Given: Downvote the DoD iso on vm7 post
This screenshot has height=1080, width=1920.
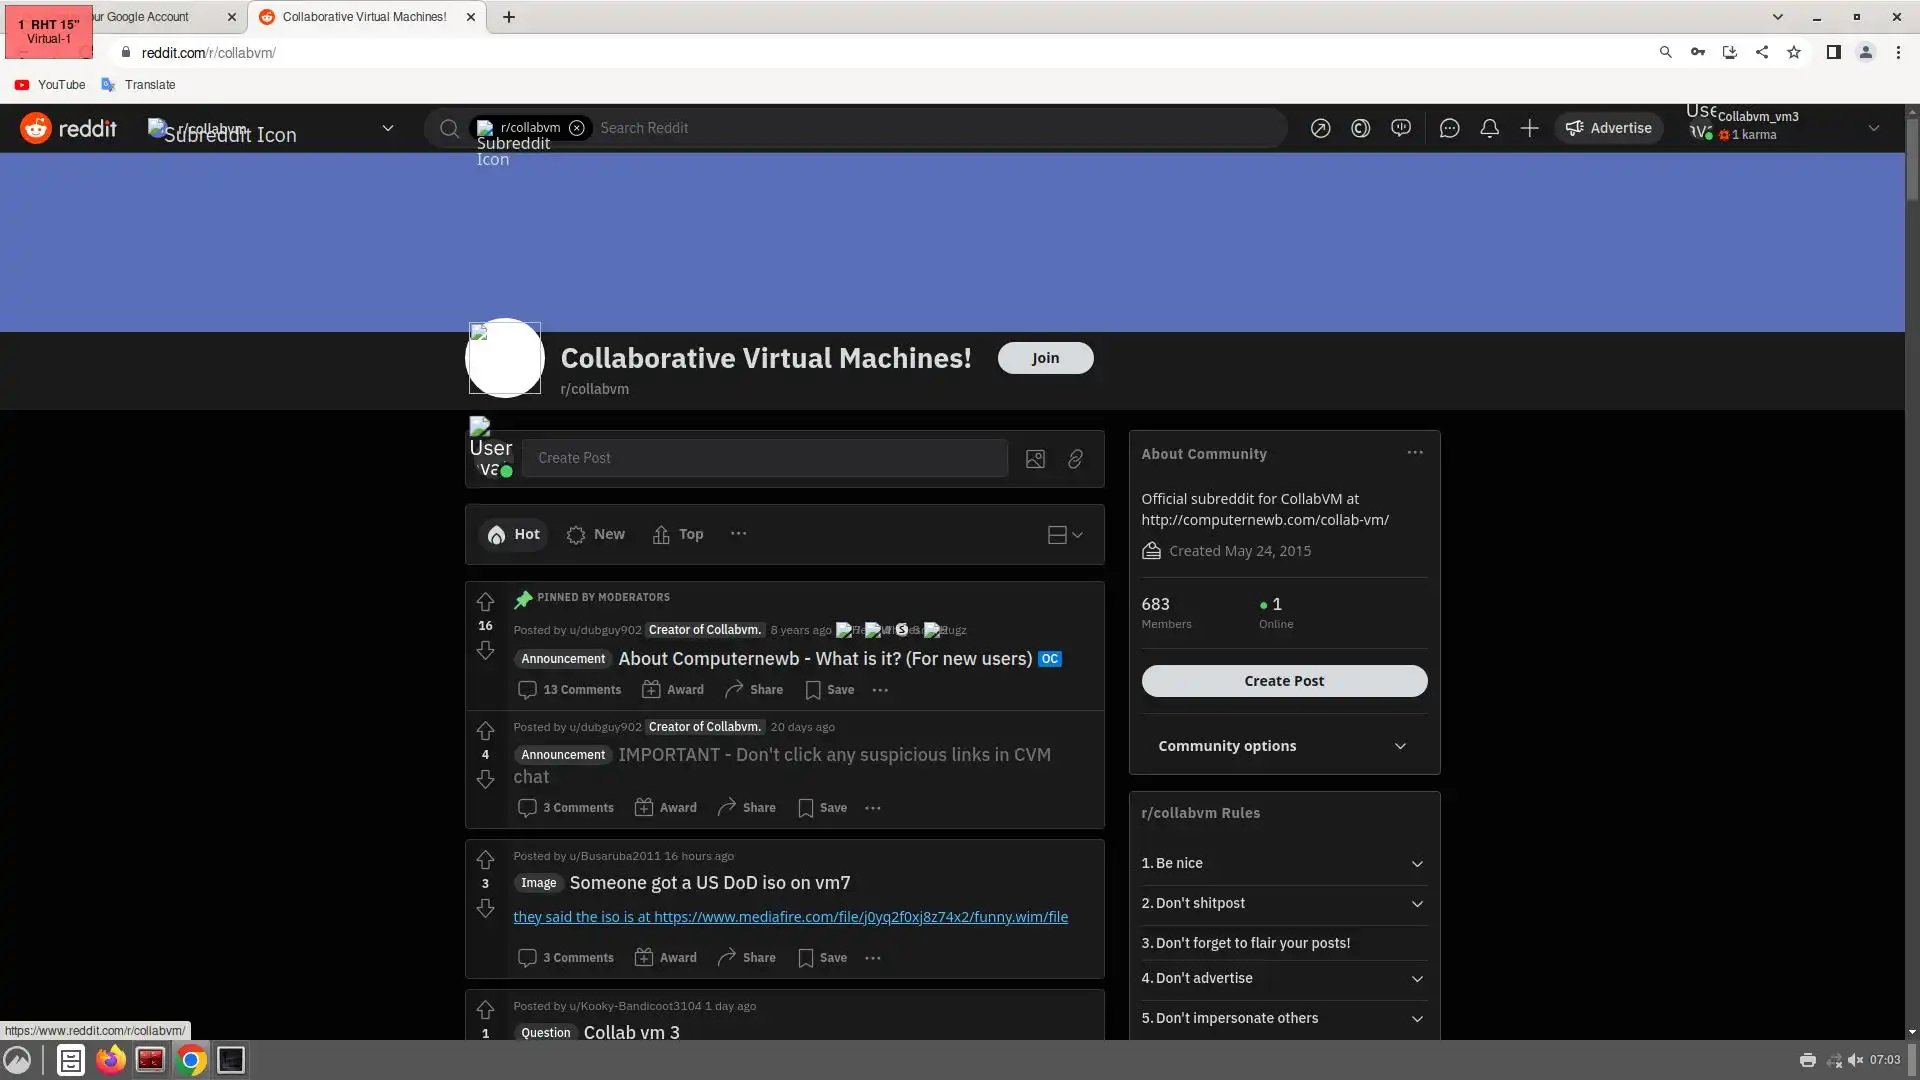Looking at the screenshot, I should pyautogui.click(x=485, y=908).
